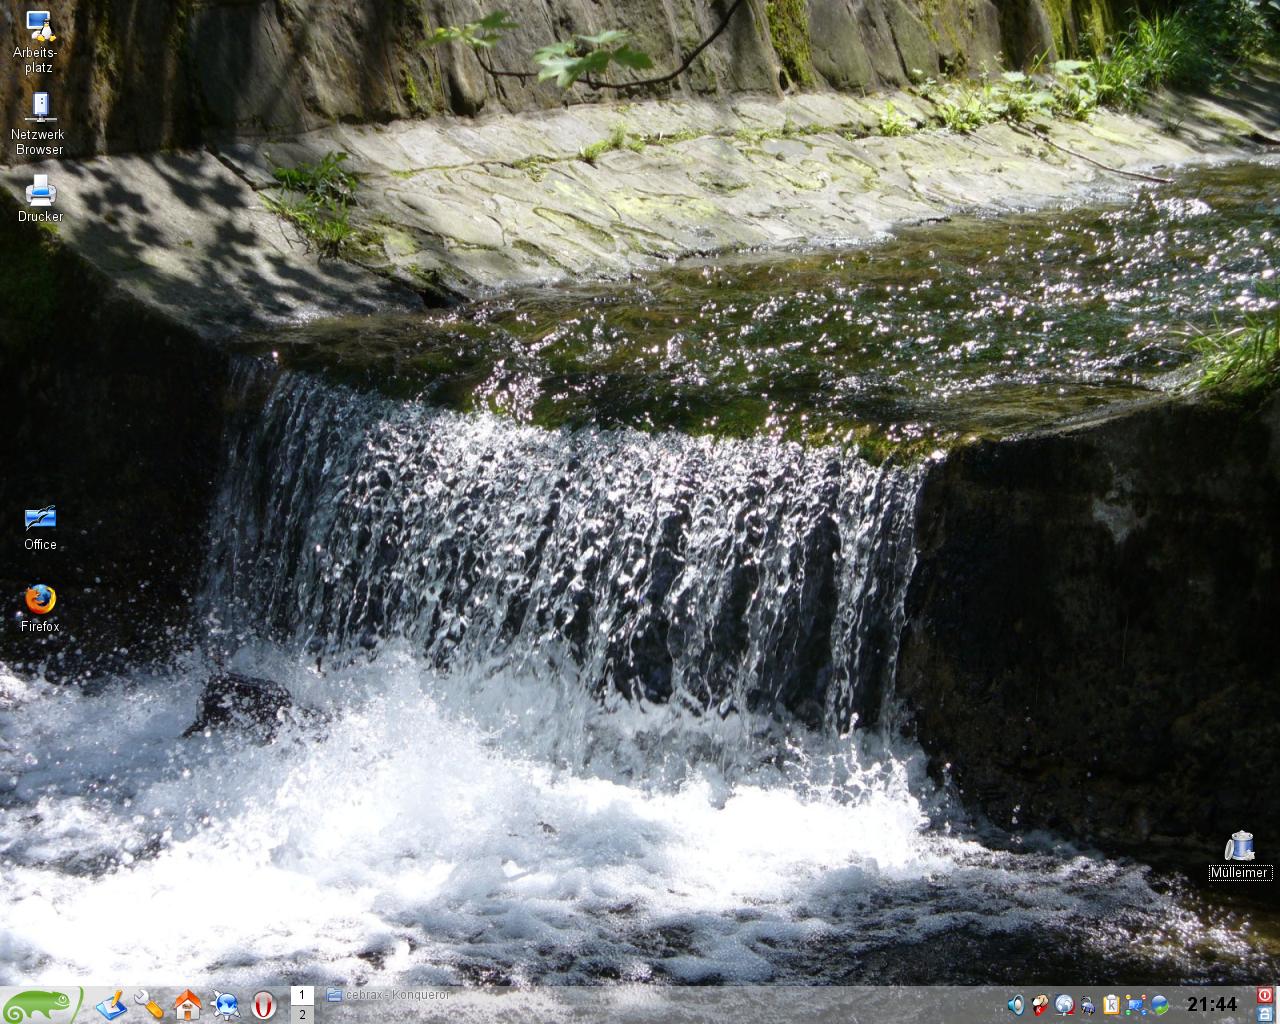The height and width of the screenshot is (1024, 1280).
Task: Open the wrench configuration tool in panel
Action: [149, 1004]
